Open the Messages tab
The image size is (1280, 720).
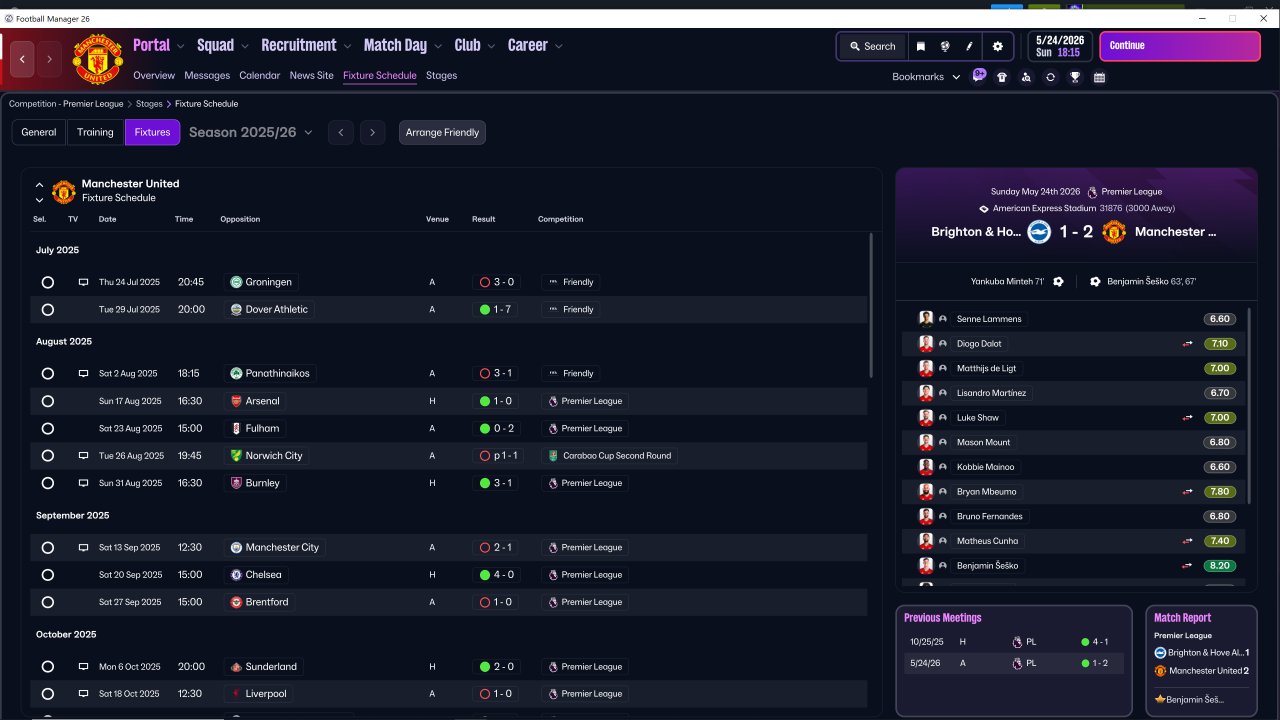pyautogui.click(x=207, y=75)
